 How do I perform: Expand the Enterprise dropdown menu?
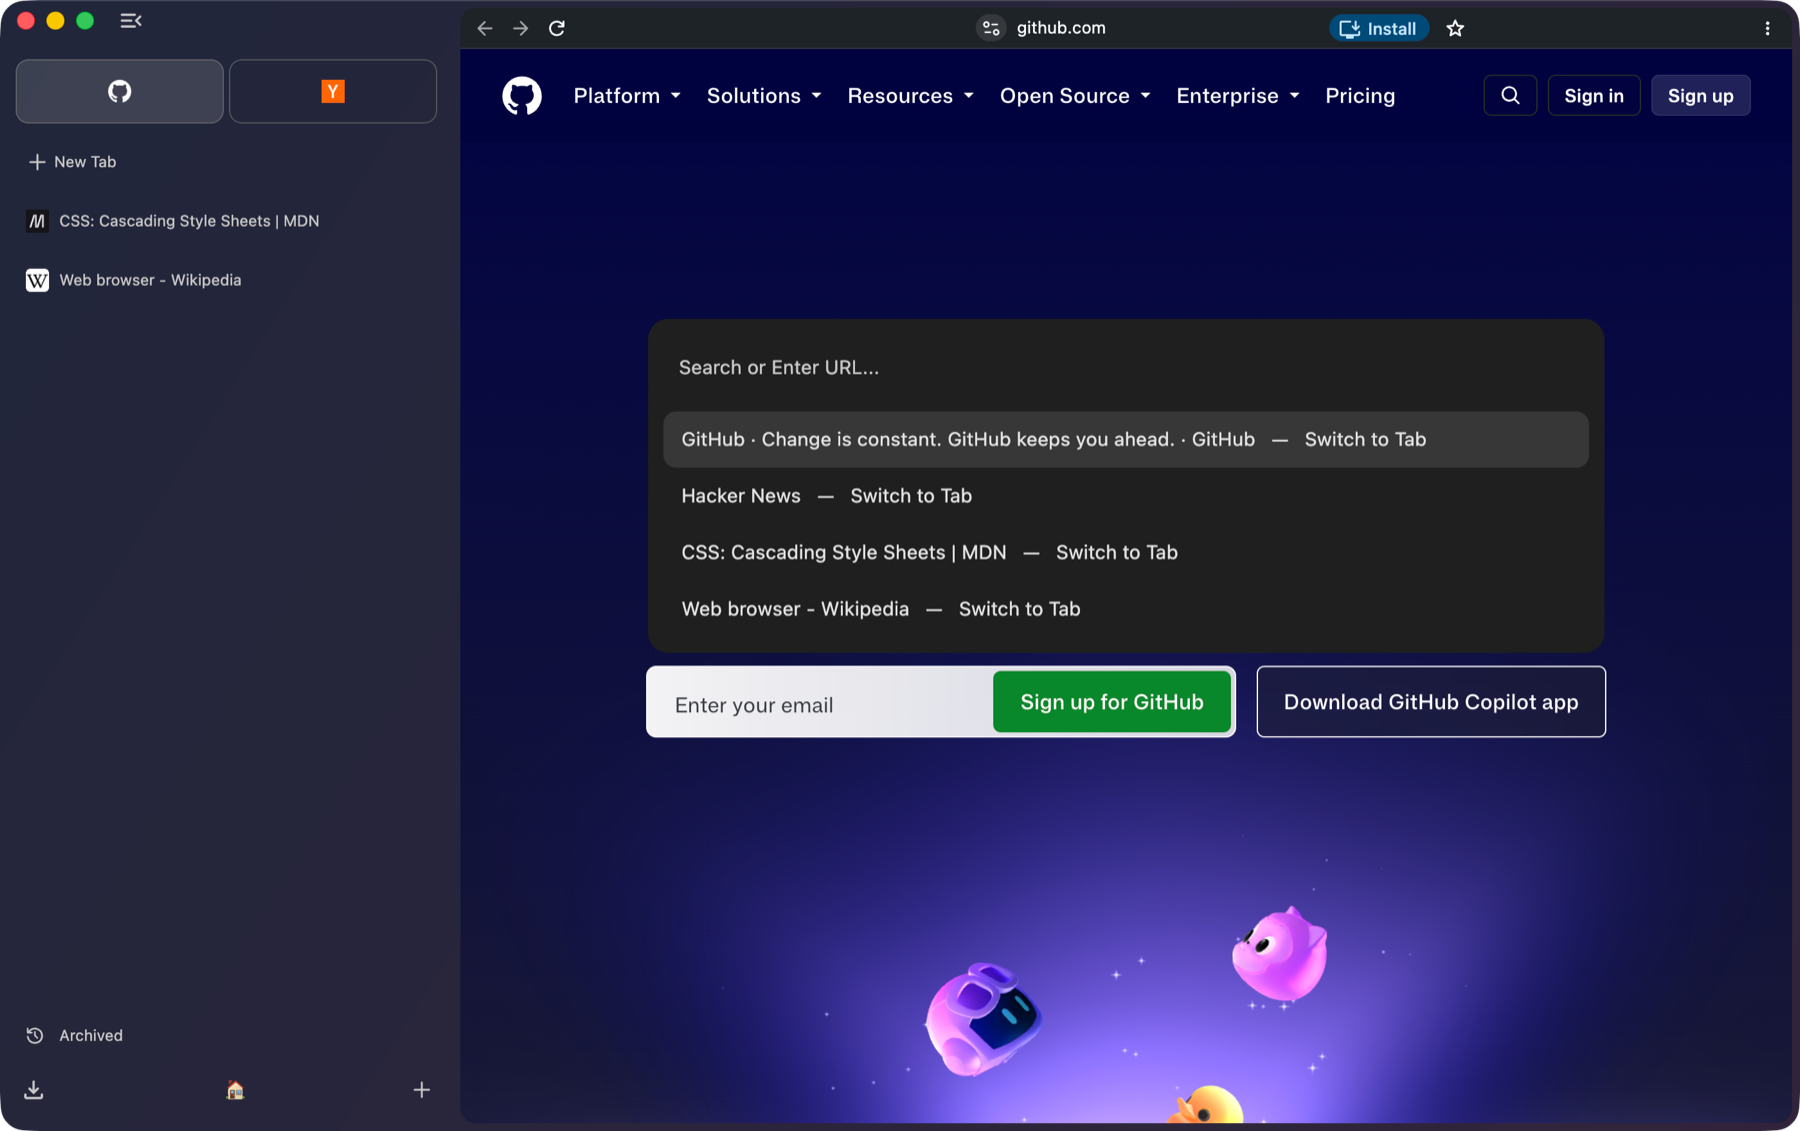coord(1238,96)
